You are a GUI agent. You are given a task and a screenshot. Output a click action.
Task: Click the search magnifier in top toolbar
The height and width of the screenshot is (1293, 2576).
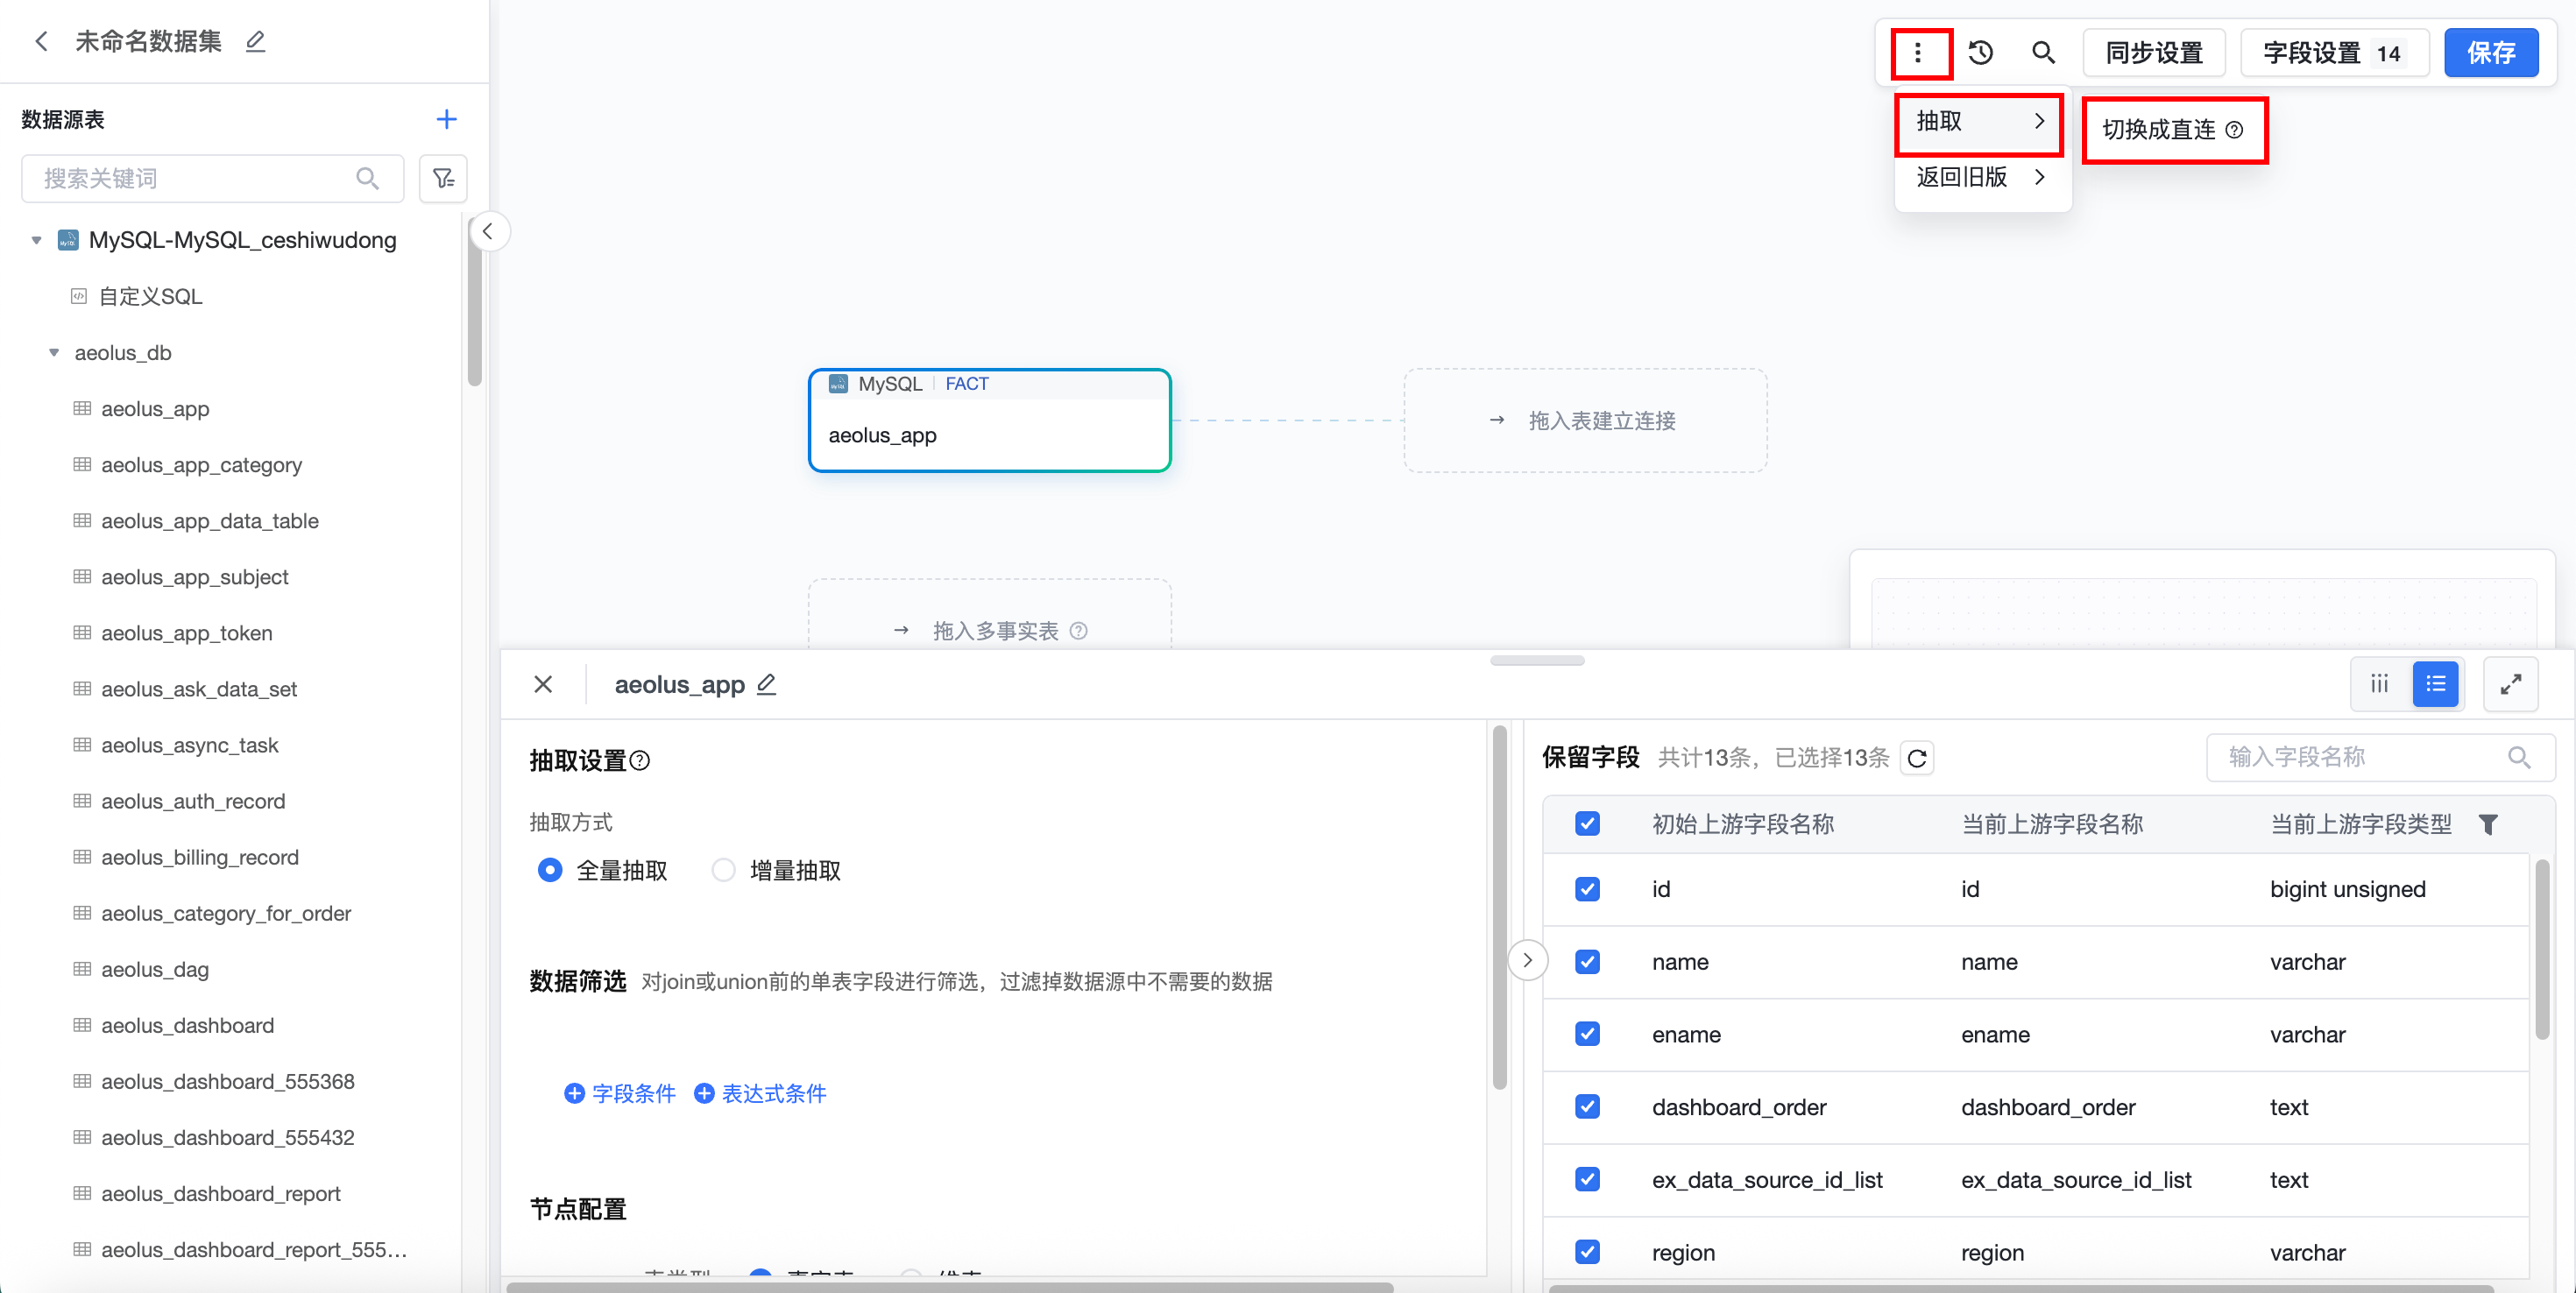pyautogui.click(x=2043, y=53)
